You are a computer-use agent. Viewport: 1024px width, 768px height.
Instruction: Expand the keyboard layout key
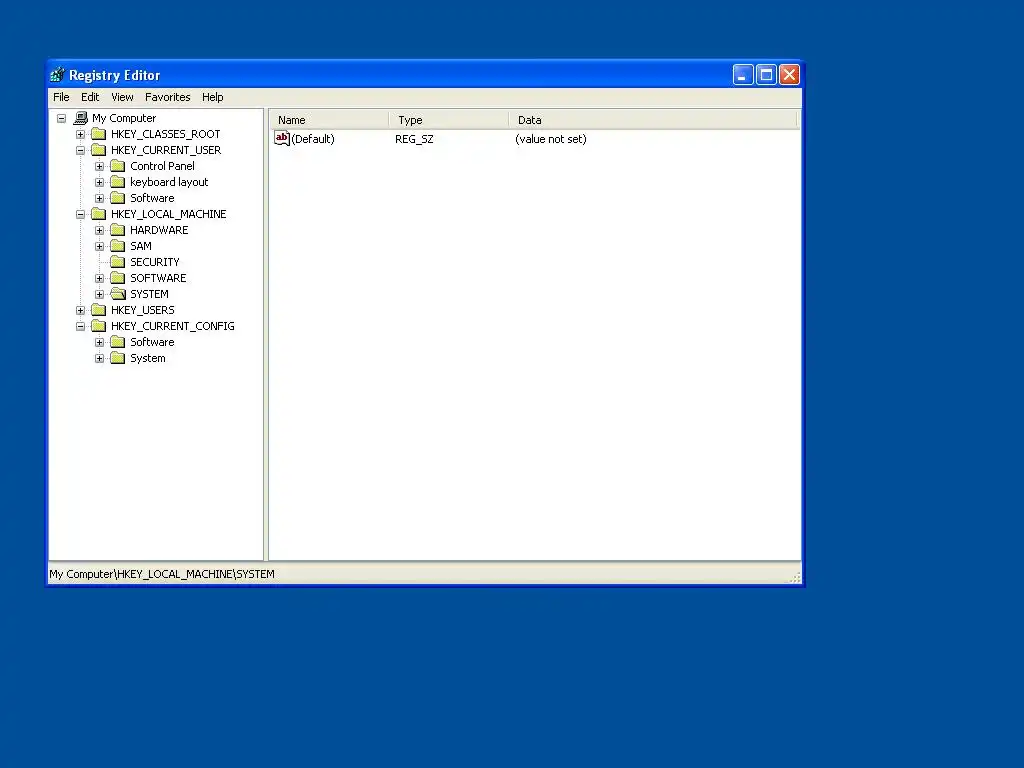(x=99, y=182)
